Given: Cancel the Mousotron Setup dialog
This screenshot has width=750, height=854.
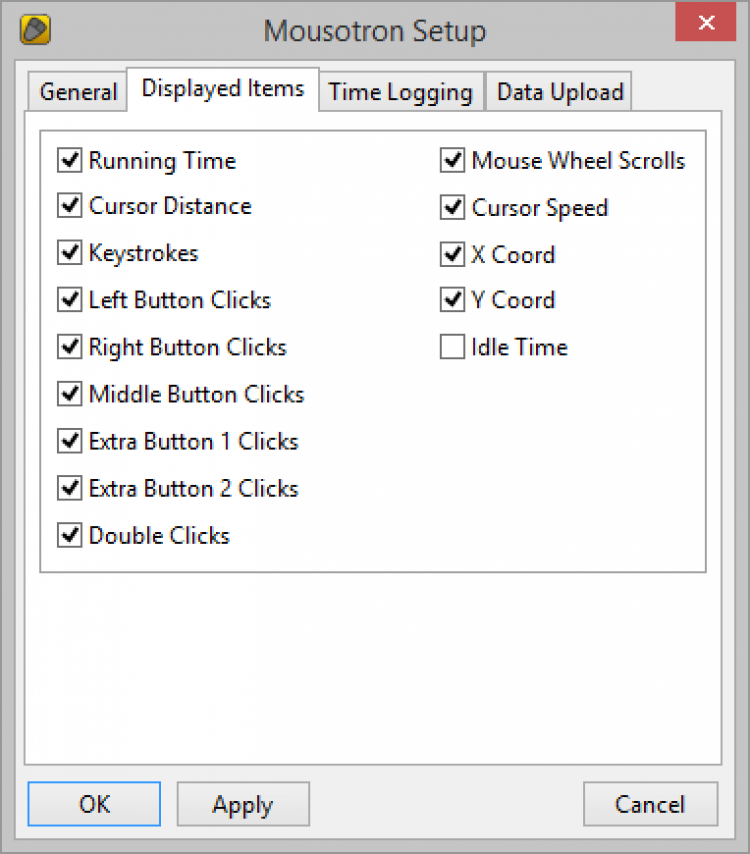Looking at the screenshot, I should (x=650, y=805).
